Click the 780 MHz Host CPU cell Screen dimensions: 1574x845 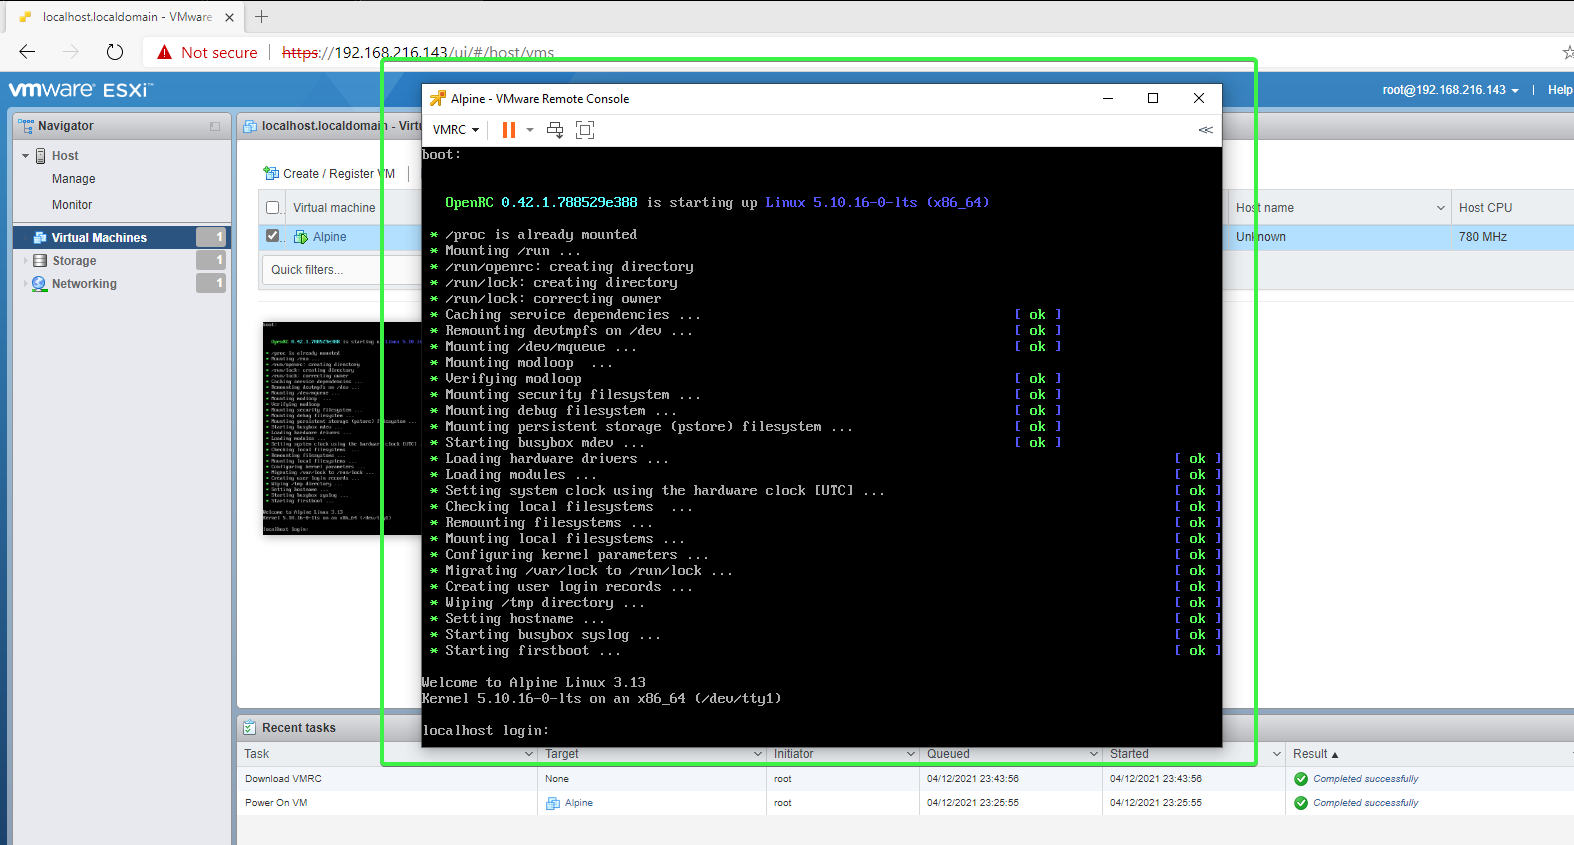(x=1482, y=237)
